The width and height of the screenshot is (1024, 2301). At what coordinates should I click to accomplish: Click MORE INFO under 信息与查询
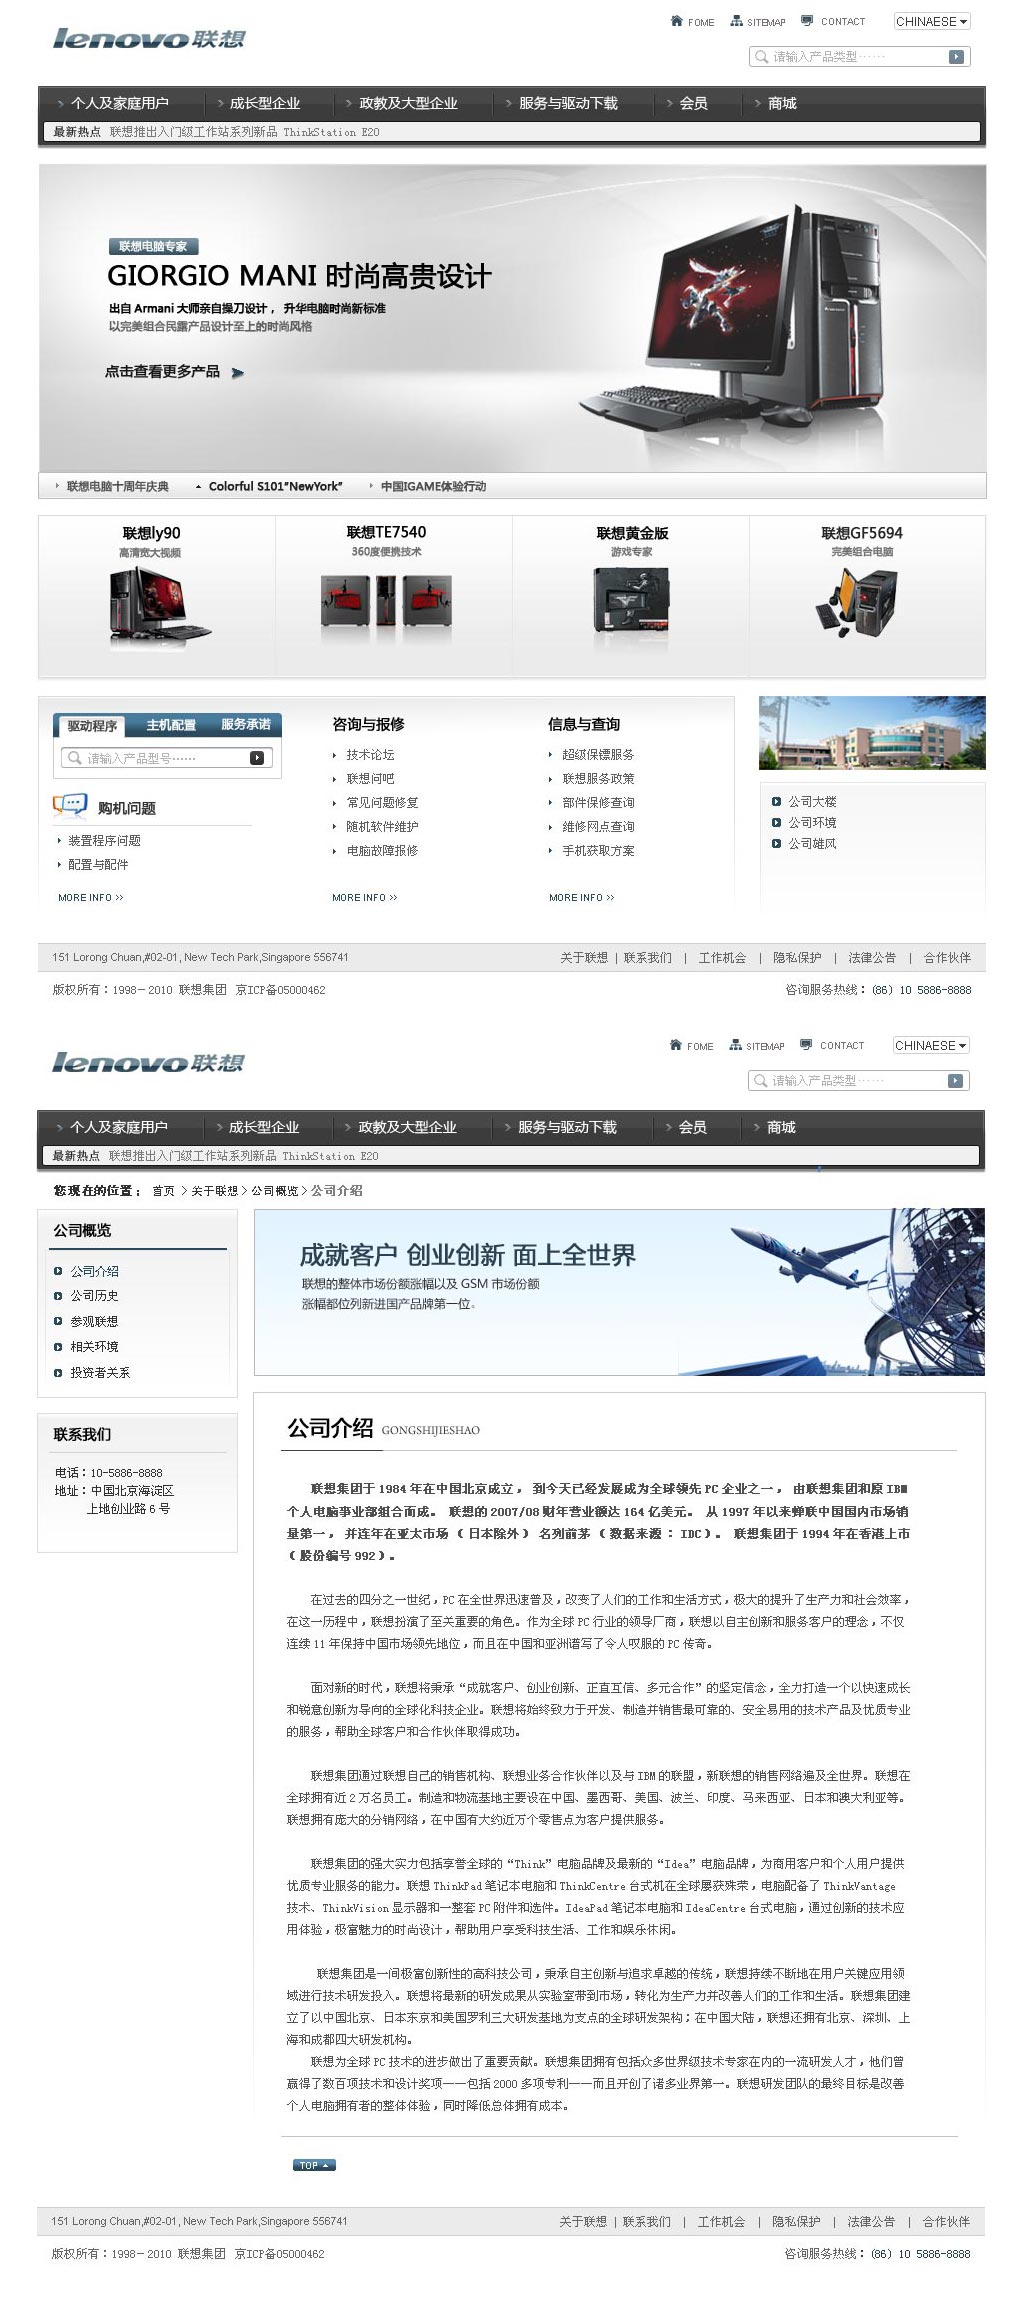[581, 898]
